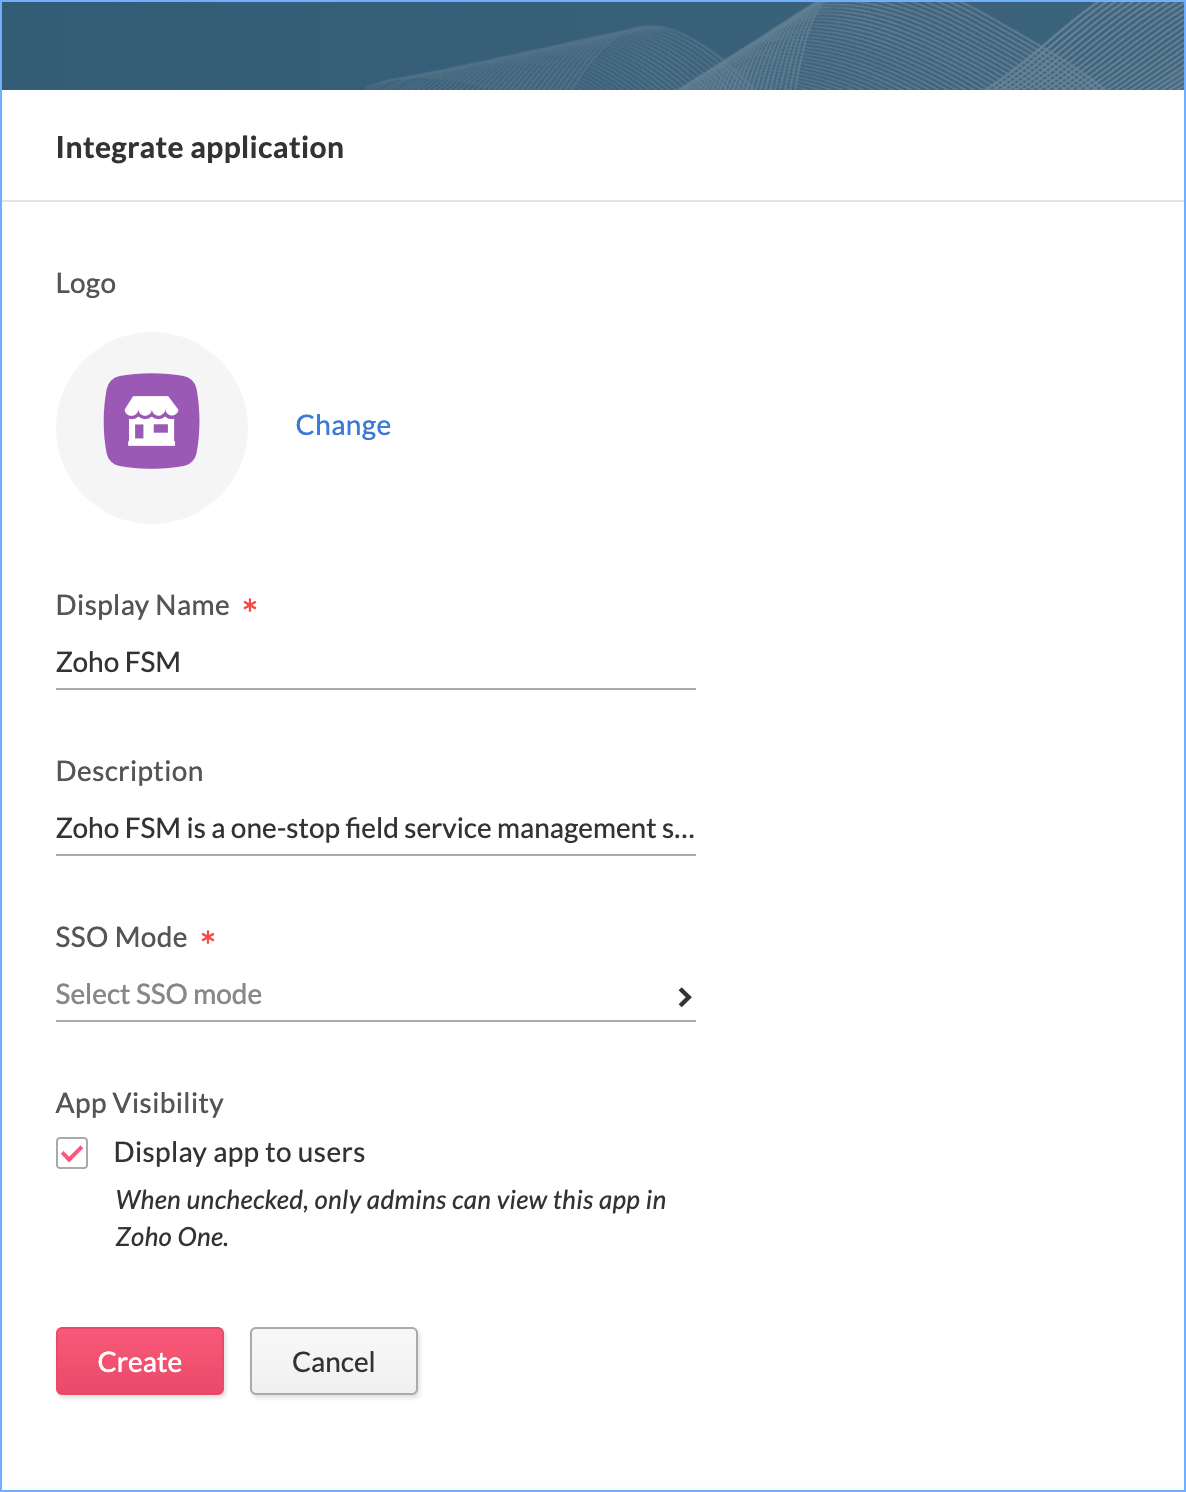Click the Change logo link
The image size is (1186, 1492).
(343, 425)
